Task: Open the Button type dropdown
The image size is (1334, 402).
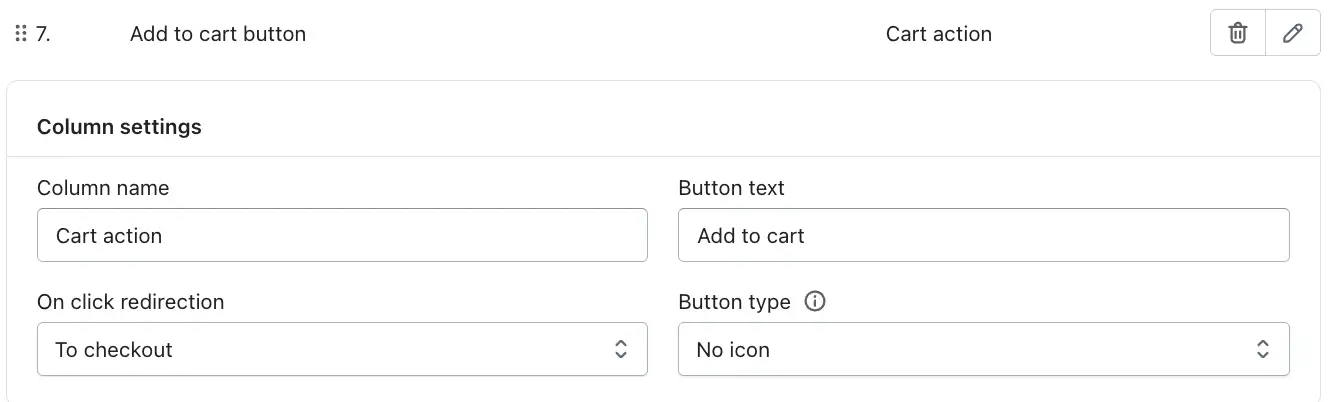Action: click(x=983, y=349)
